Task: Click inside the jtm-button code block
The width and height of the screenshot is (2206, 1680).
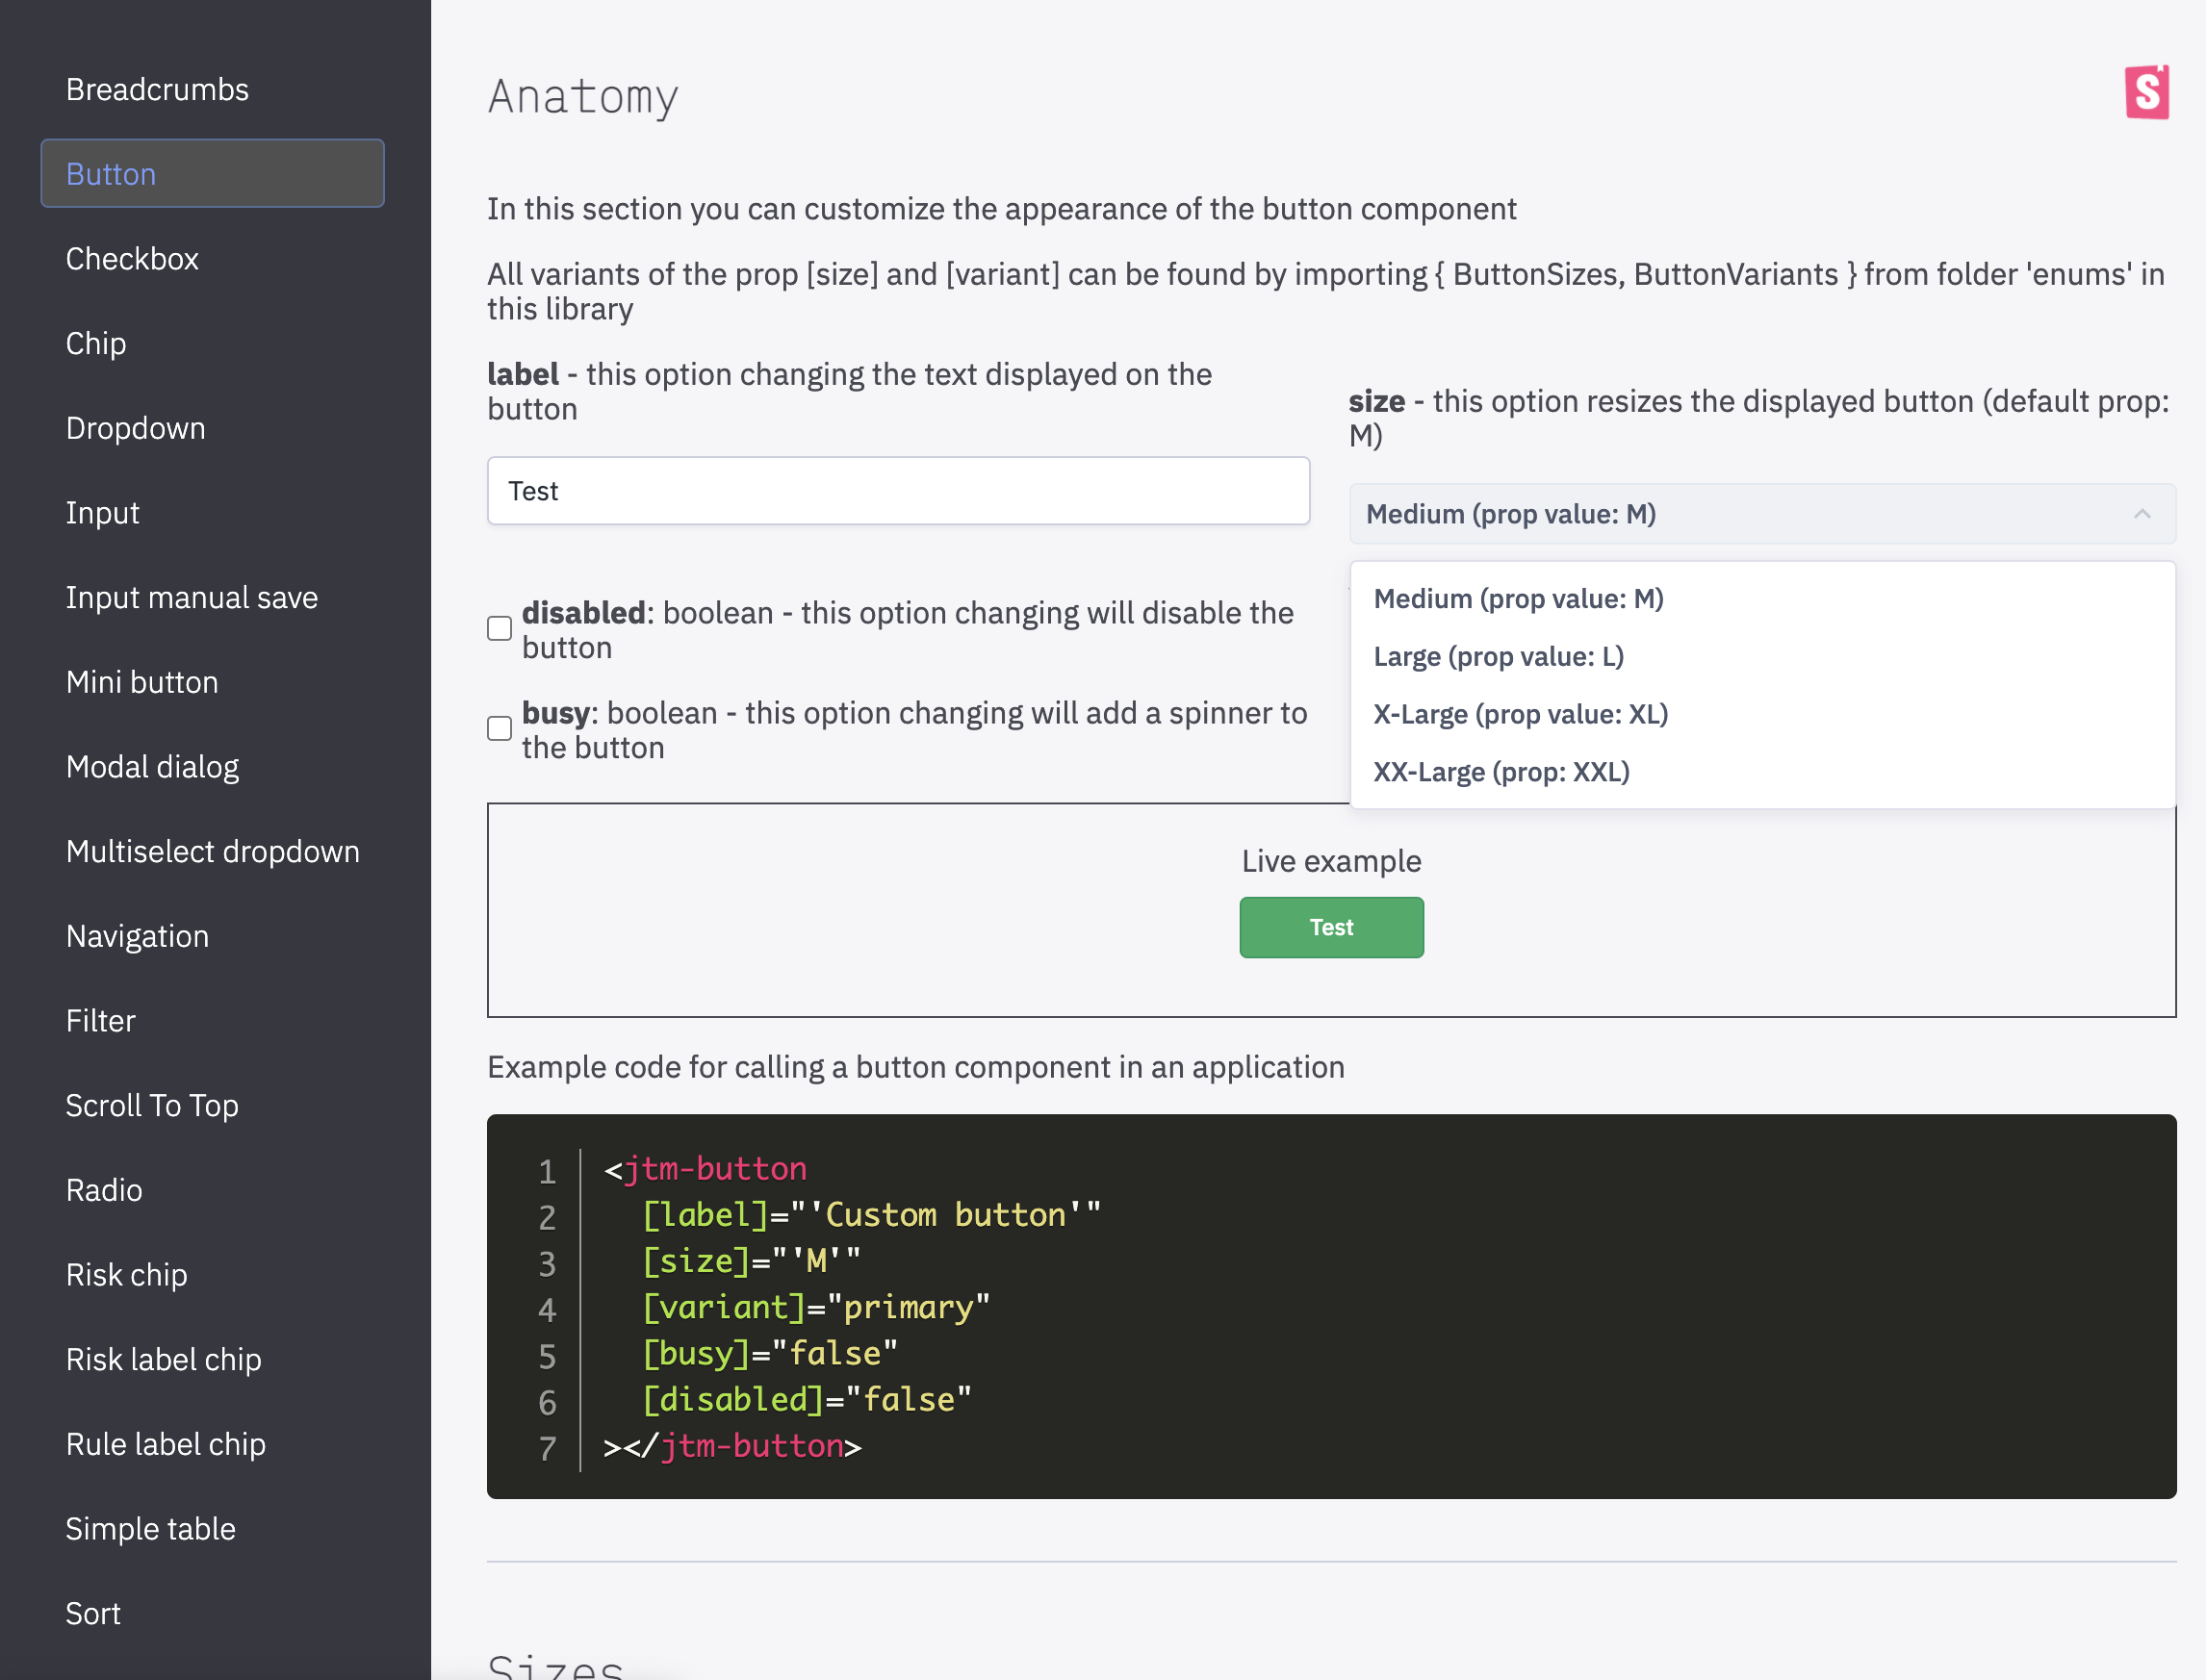Action: pyautogui.click(x=1330, y=1306)
